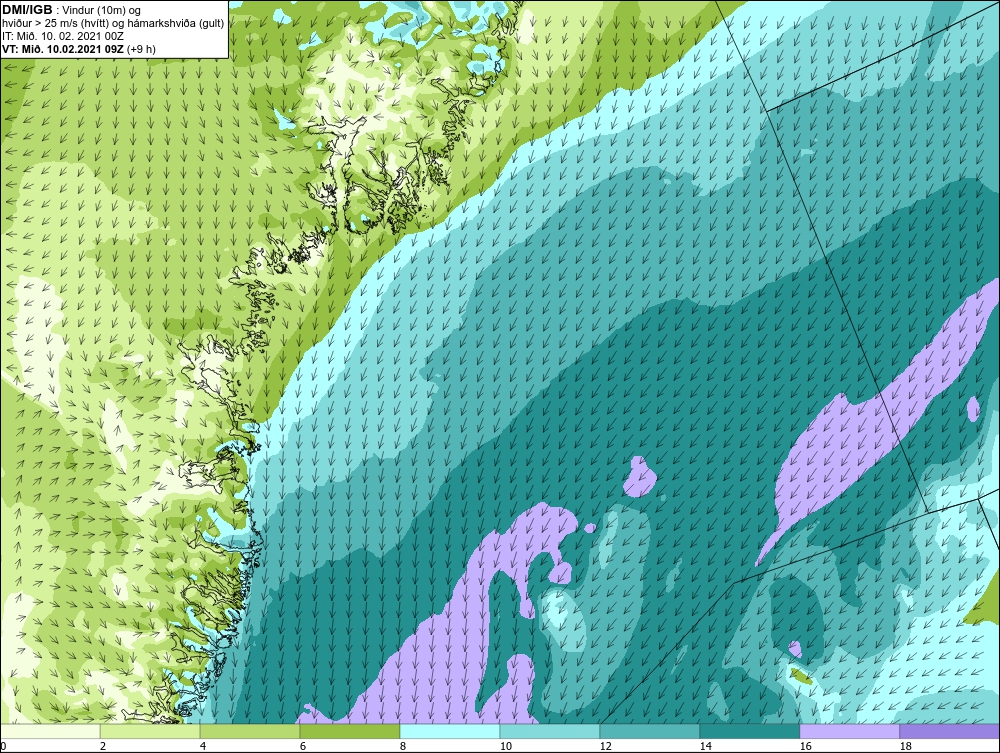This screenshot has width=1000, height=753.
Task: Click the 18+ m/s purple legend swatch
Action: pos(950,731)
